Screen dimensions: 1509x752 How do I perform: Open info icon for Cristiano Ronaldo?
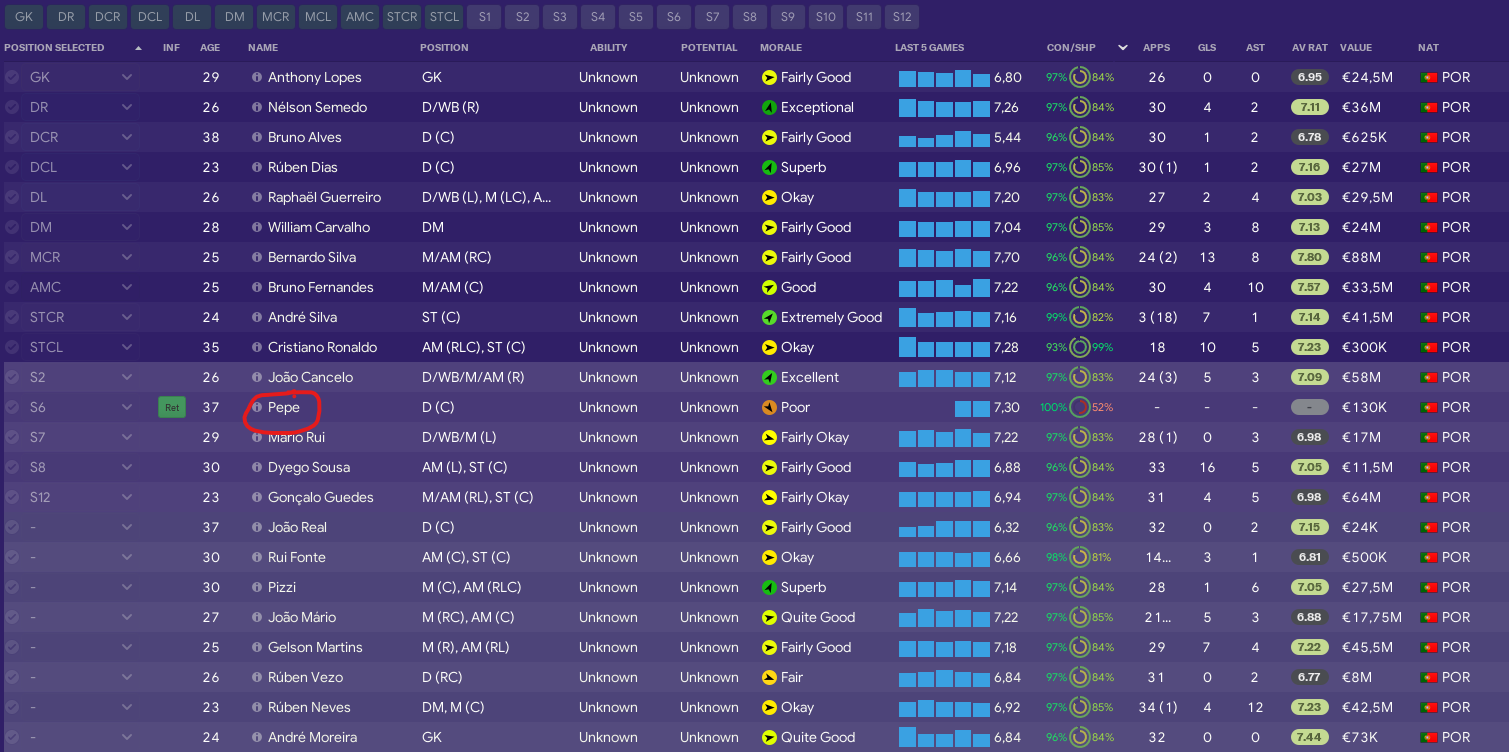[x=257, y=347]
